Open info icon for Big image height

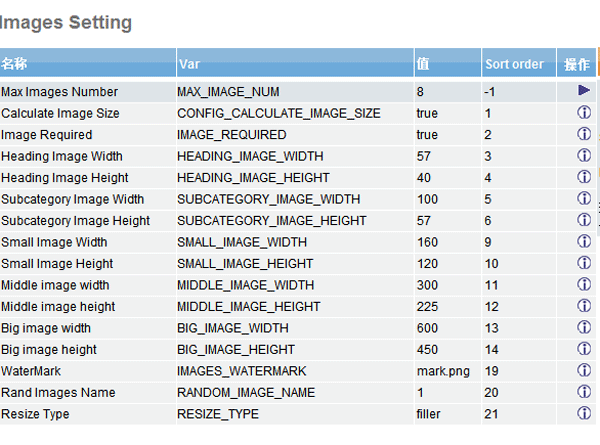tap(584, 349)
